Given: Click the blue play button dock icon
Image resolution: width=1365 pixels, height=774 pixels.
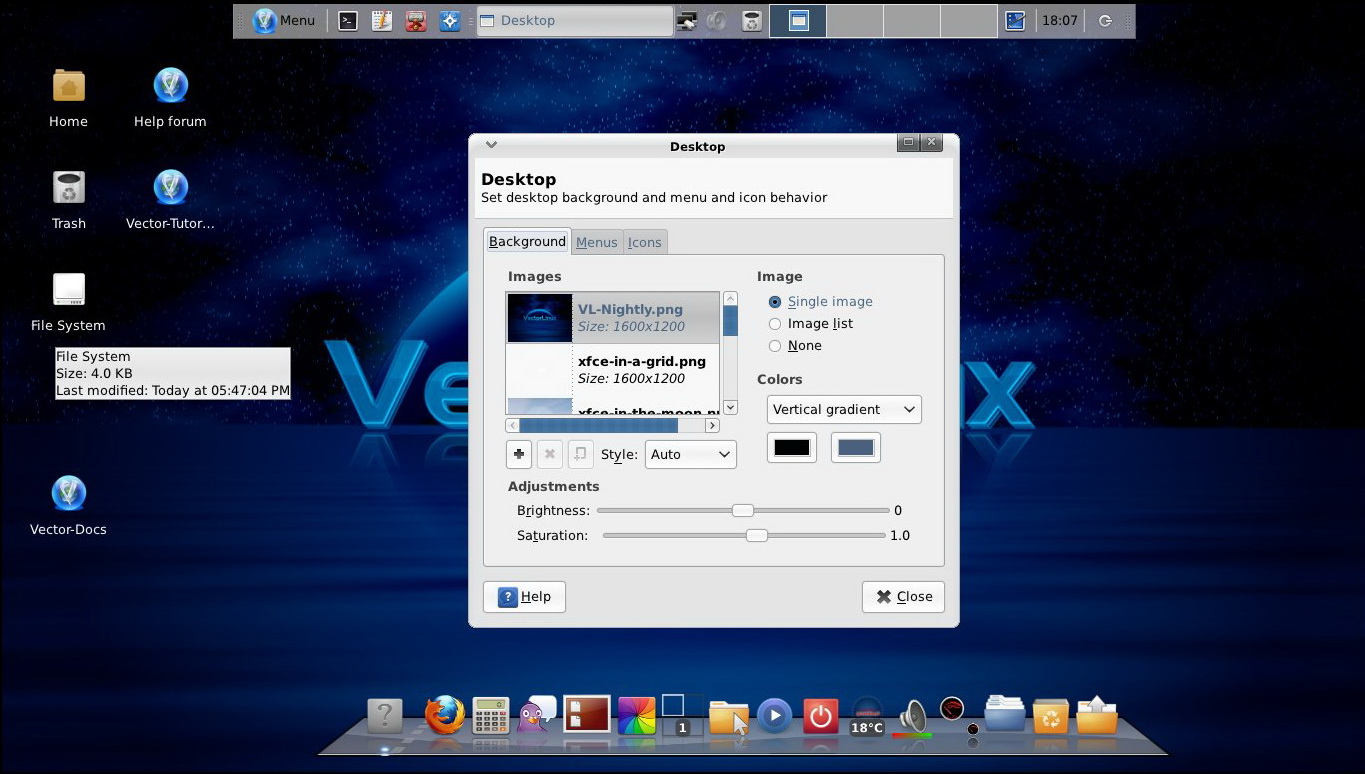Looking at the screenshot, I should point(774,715).
